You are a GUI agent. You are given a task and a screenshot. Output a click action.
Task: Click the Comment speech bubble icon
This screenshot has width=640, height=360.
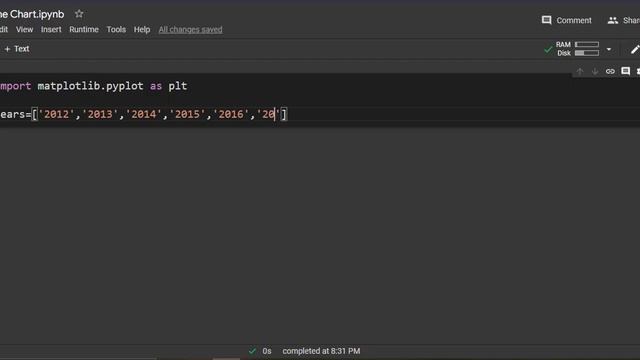(547, 20)
